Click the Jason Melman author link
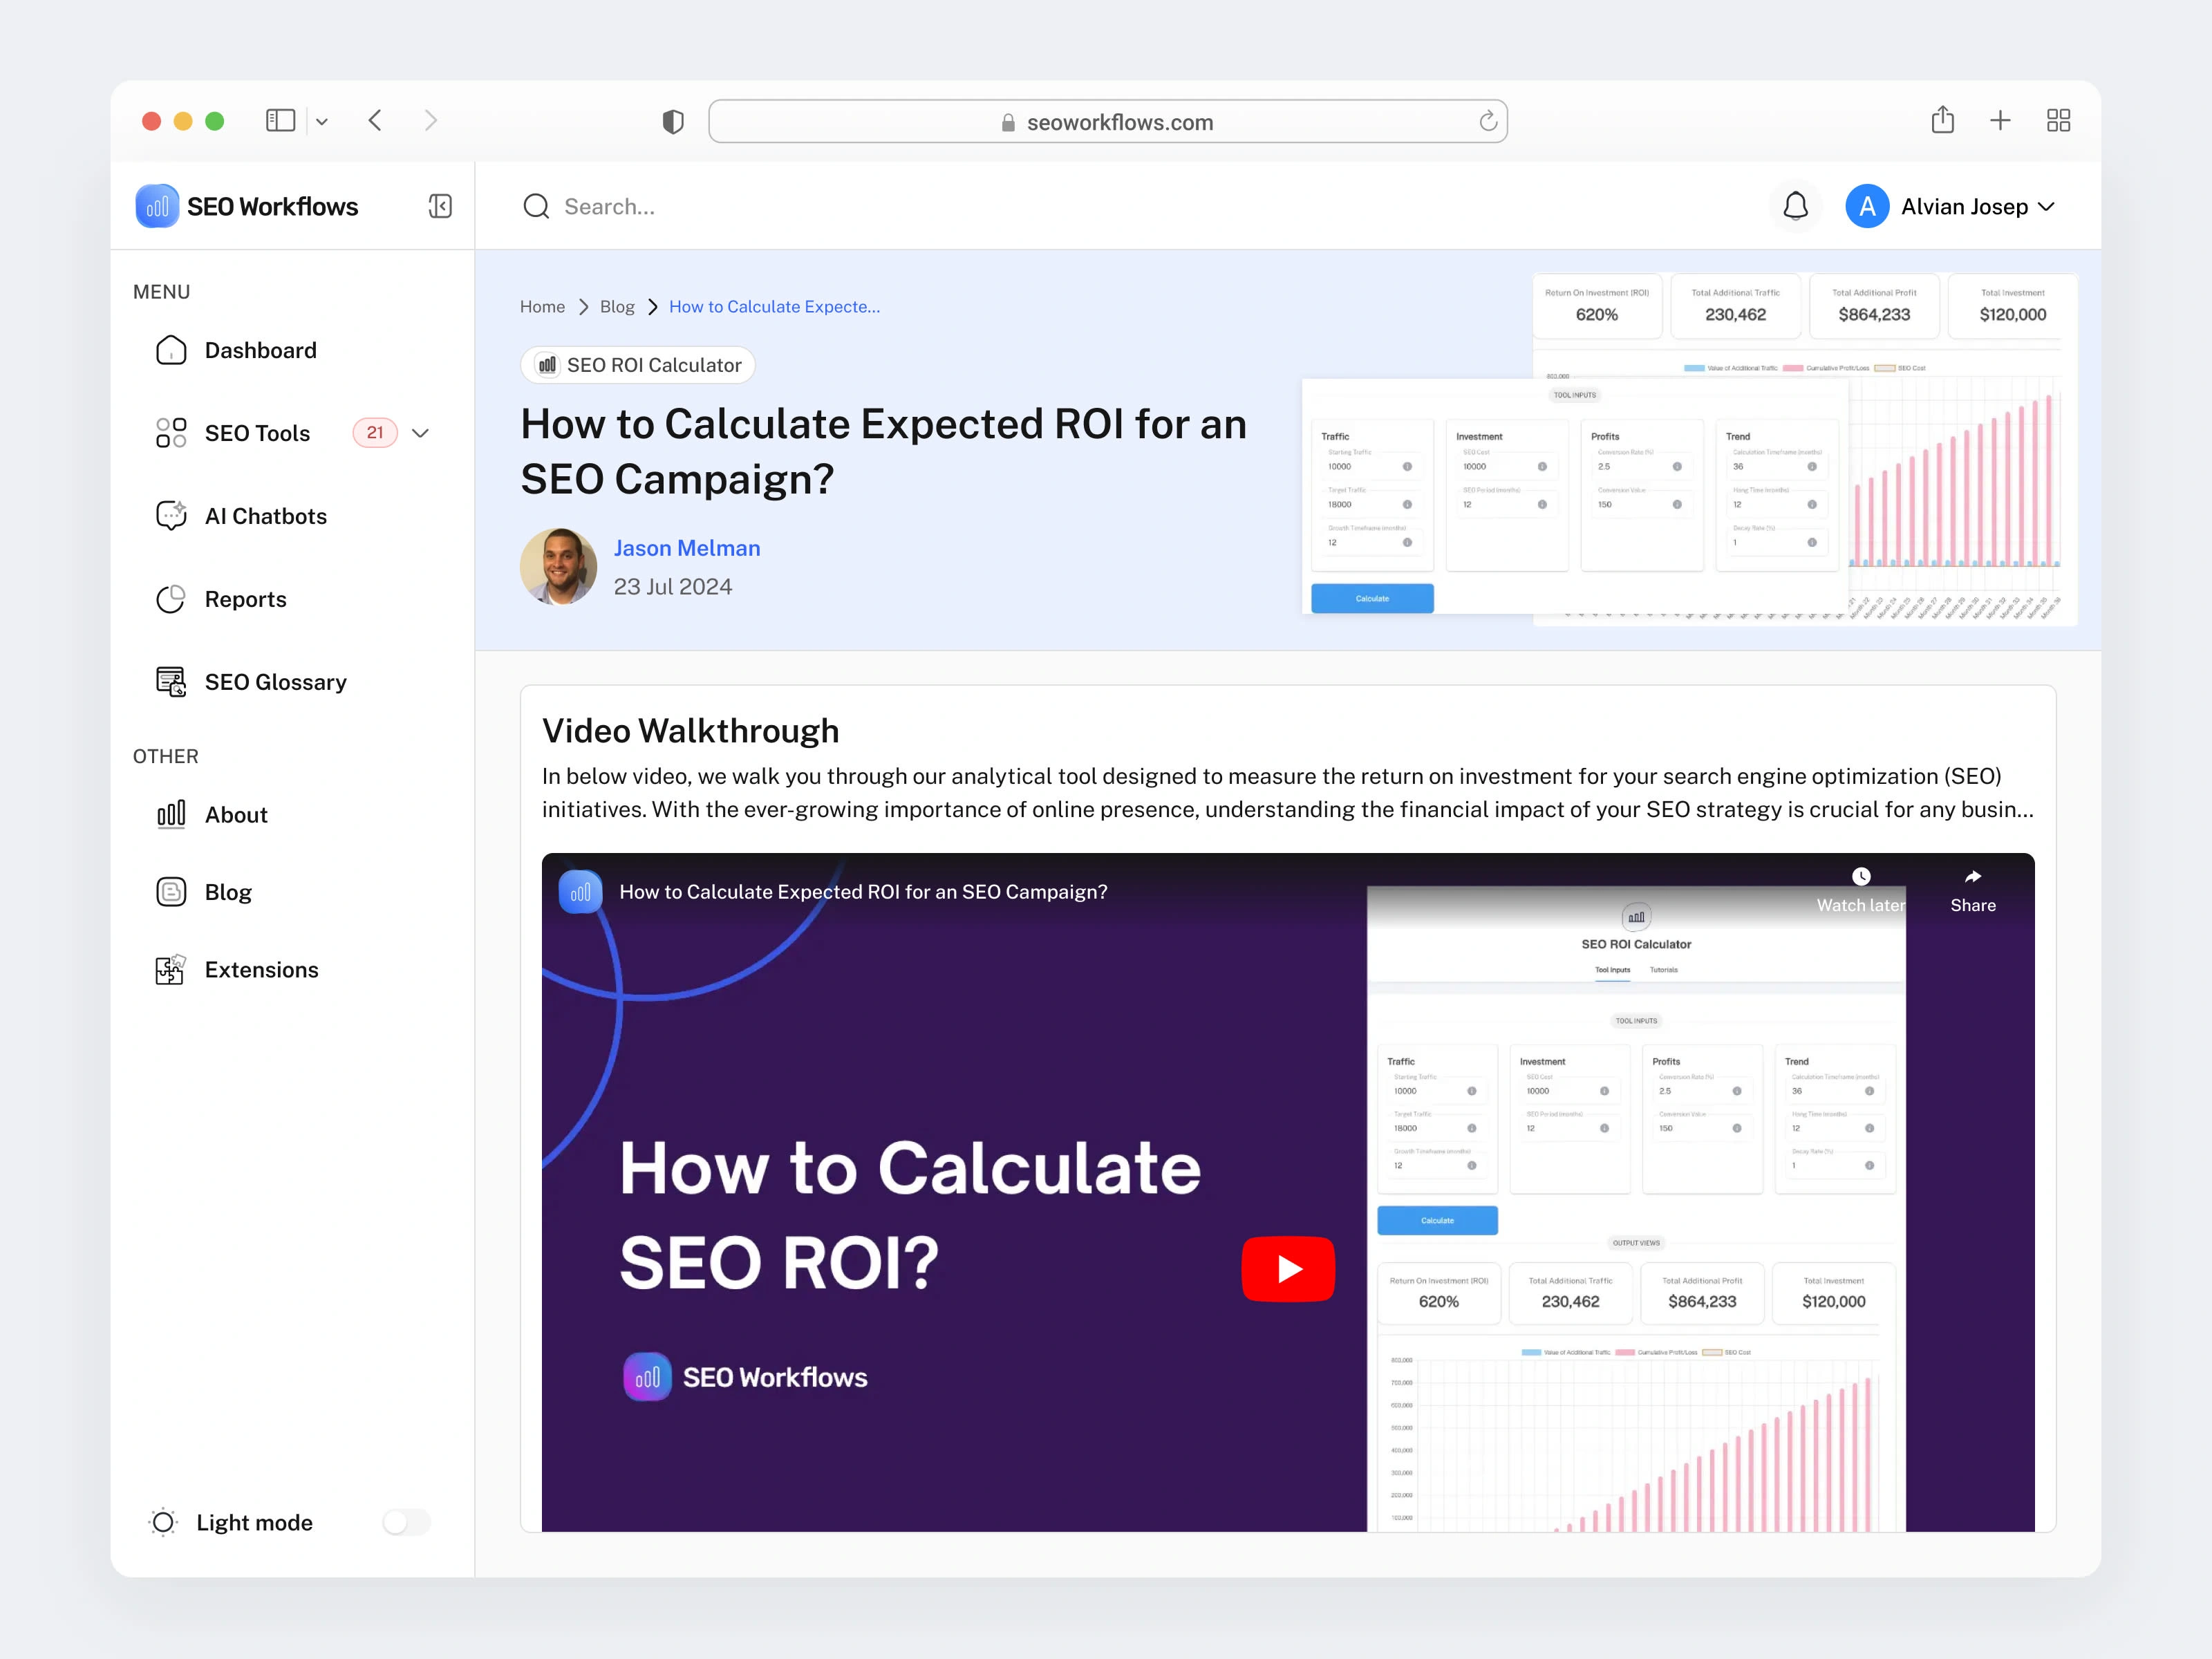 pos(686,548)
